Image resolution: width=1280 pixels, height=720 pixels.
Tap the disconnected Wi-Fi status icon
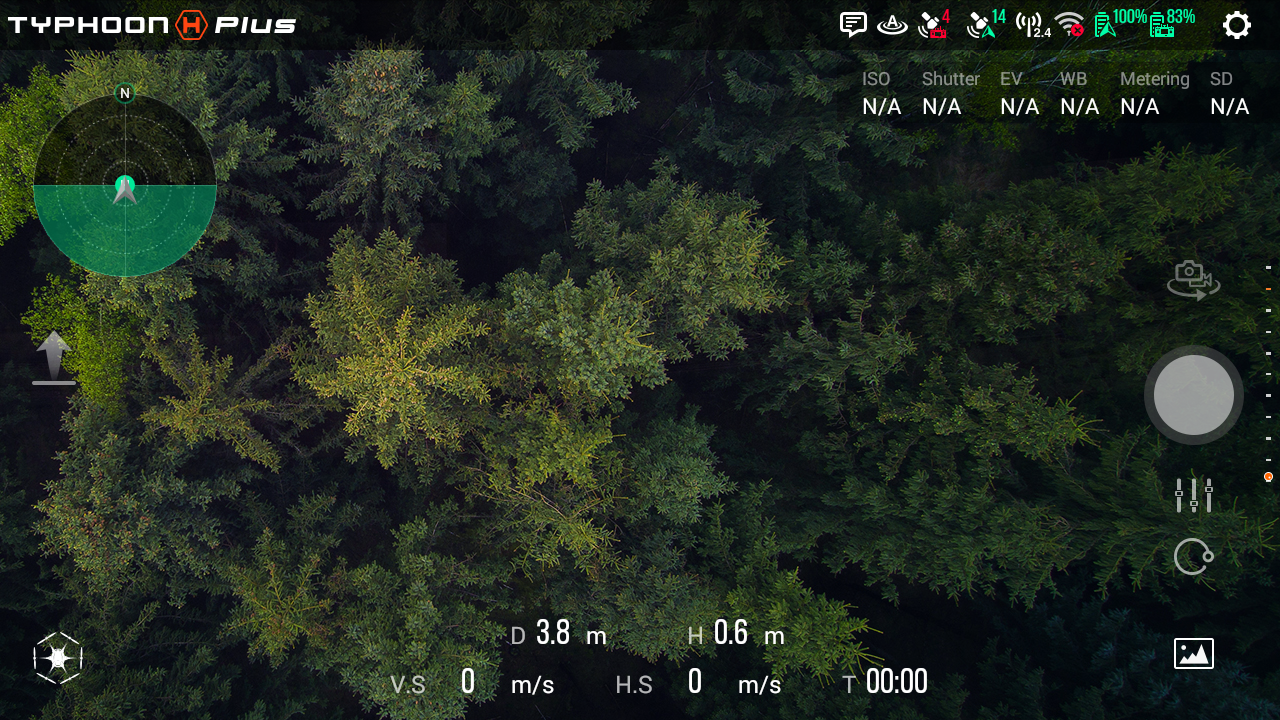[x=1070, y=24]
